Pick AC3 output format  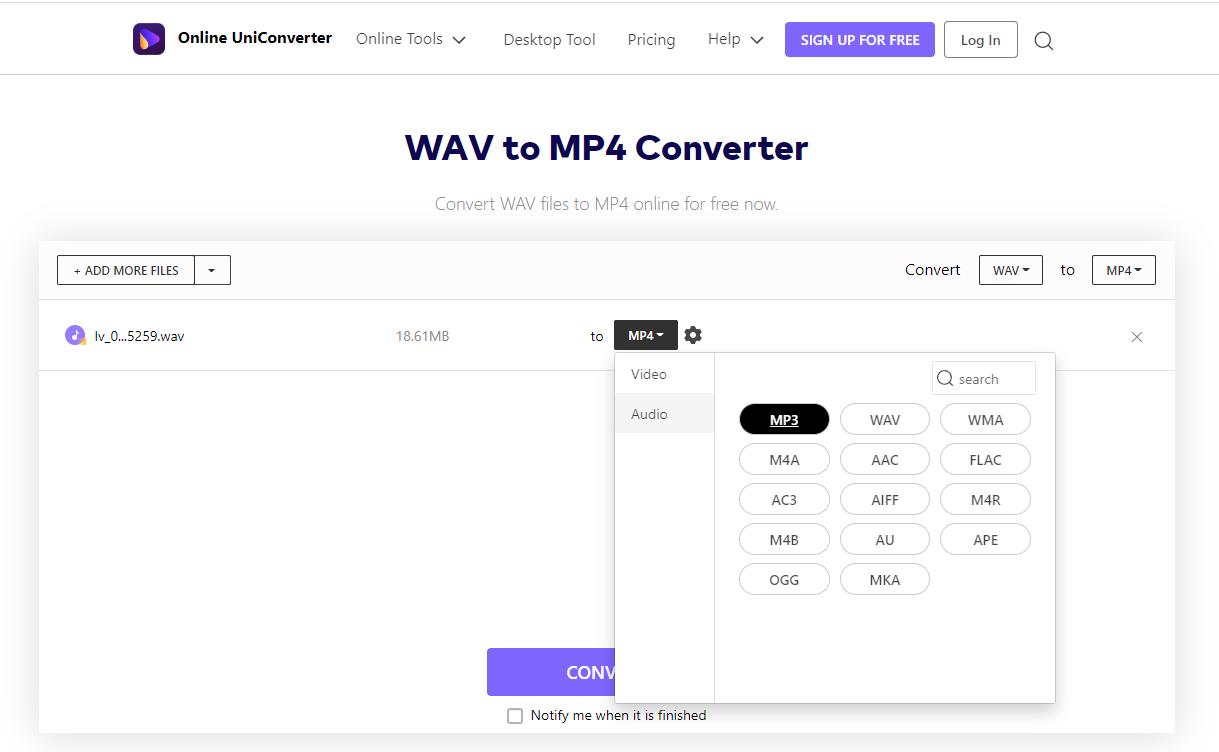[x=784, y=500]
